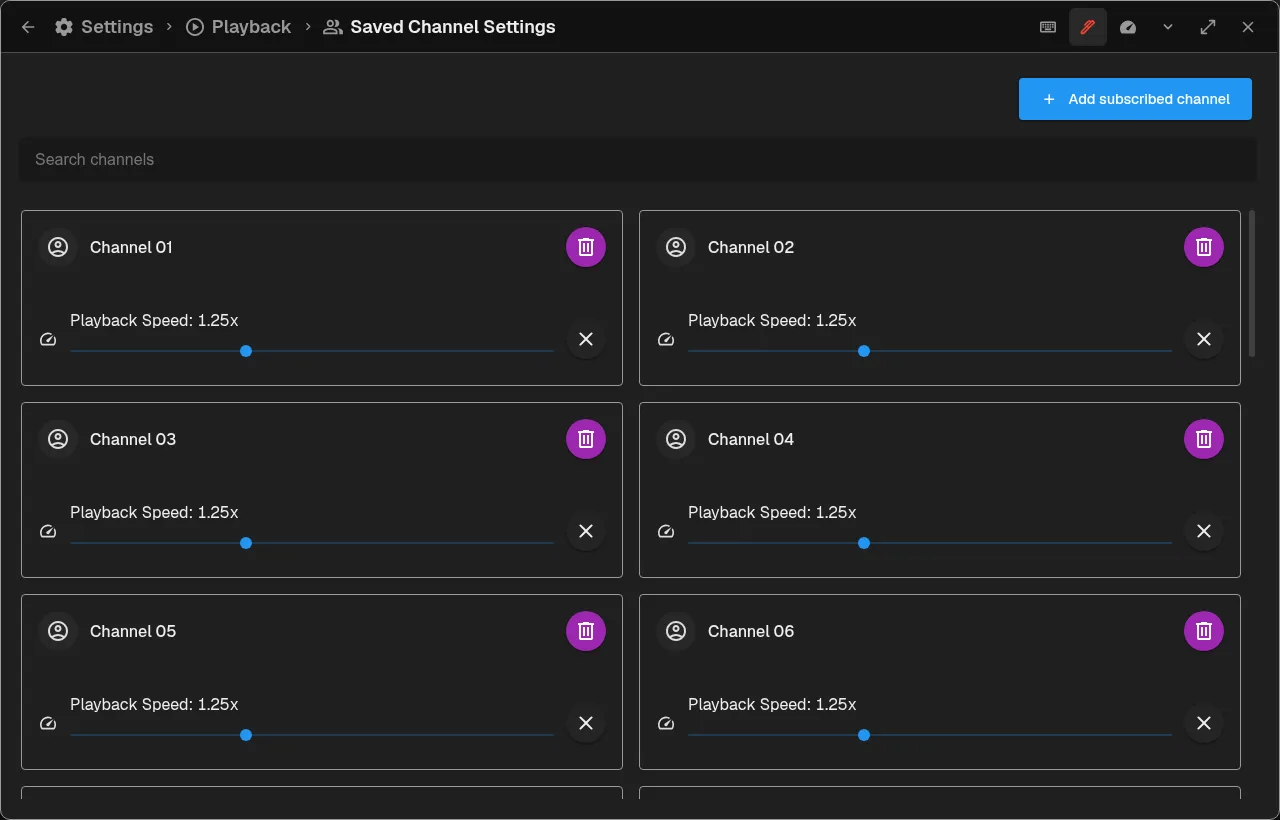The width and height of the screenshot is (1280, 820).
Task: Click the Channel 05 avatar icon
Action: tap(58, 631)
